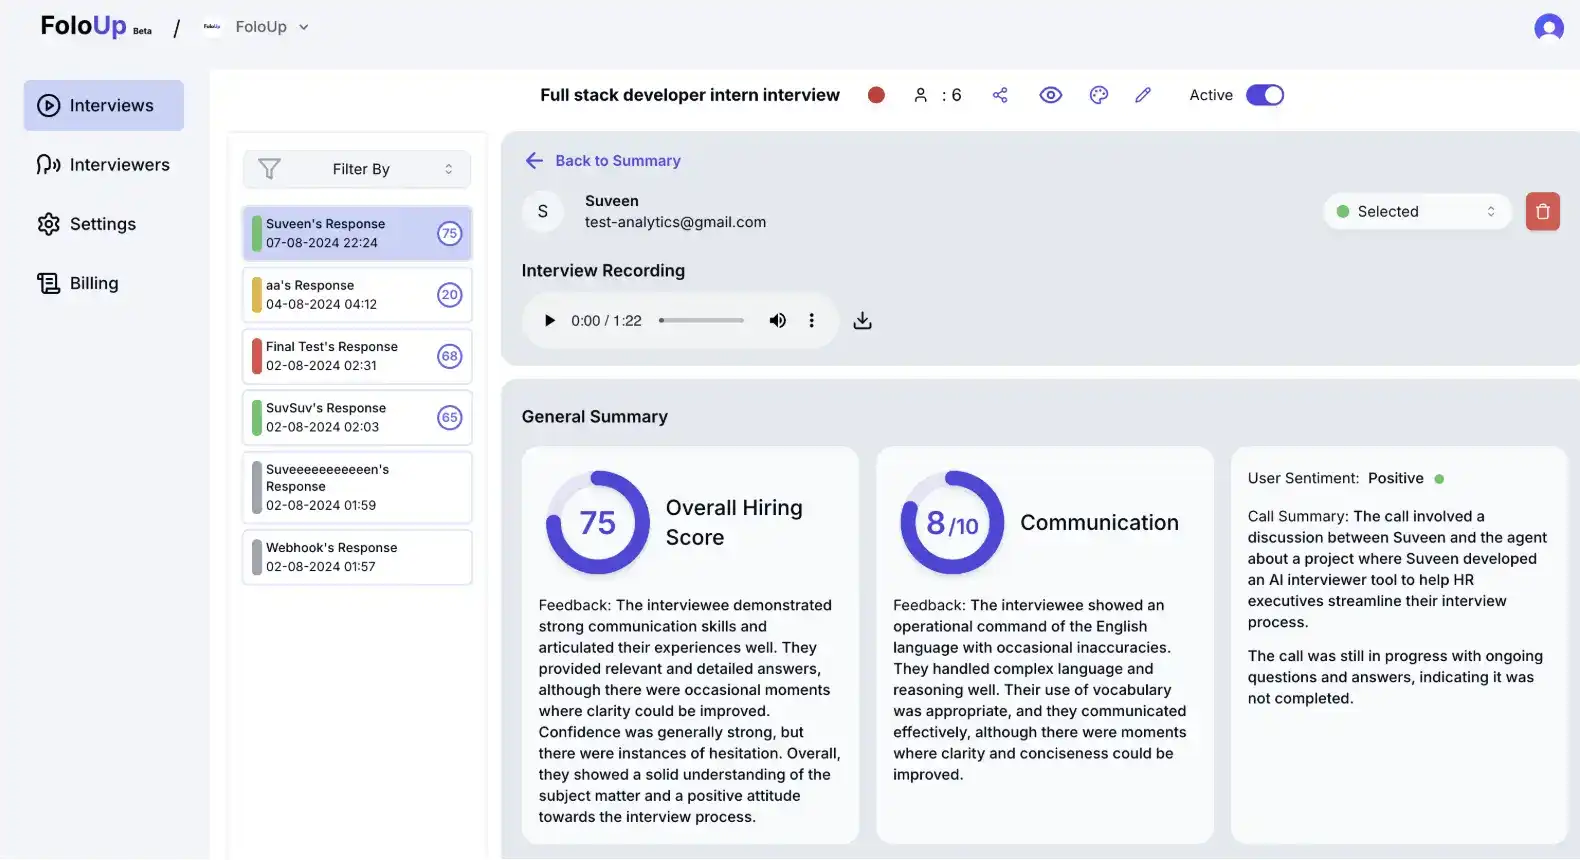The image size is (1580, 860).
Task: Select SuvSuv's Response entry
Action: pyautogui.click(x=357, y=417)
